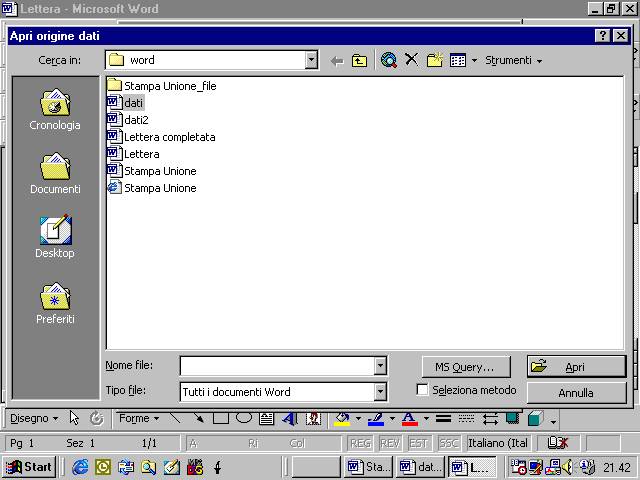Click the Views grid icon

[x=458, y=60]
